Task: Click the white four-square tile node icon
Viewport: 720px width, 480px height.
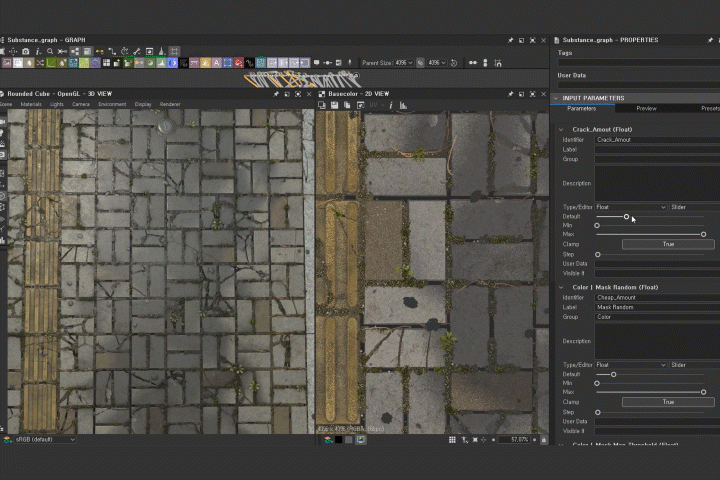Action: click(106, 63)
